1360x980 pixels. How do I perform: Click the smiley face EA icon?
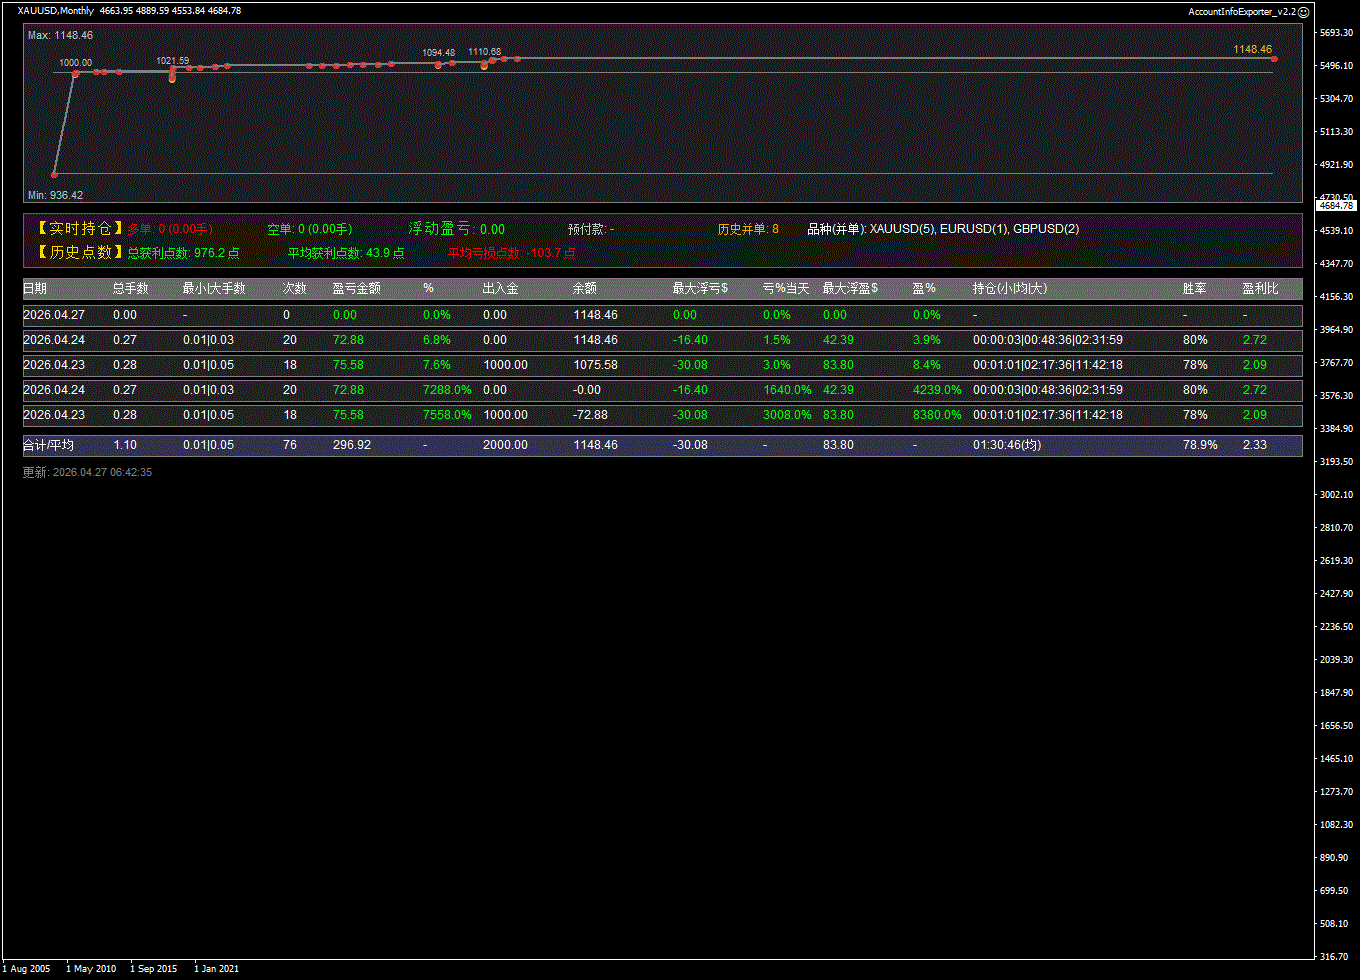click(1303, 11)
